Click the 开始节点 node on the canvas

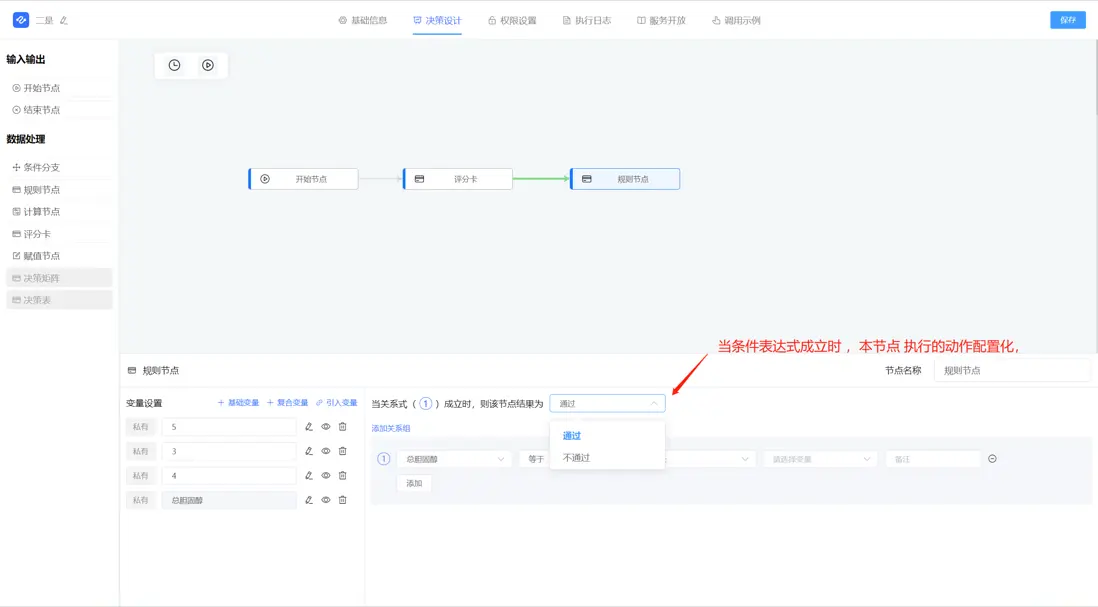pyautogui.click(x=303, y=179)
